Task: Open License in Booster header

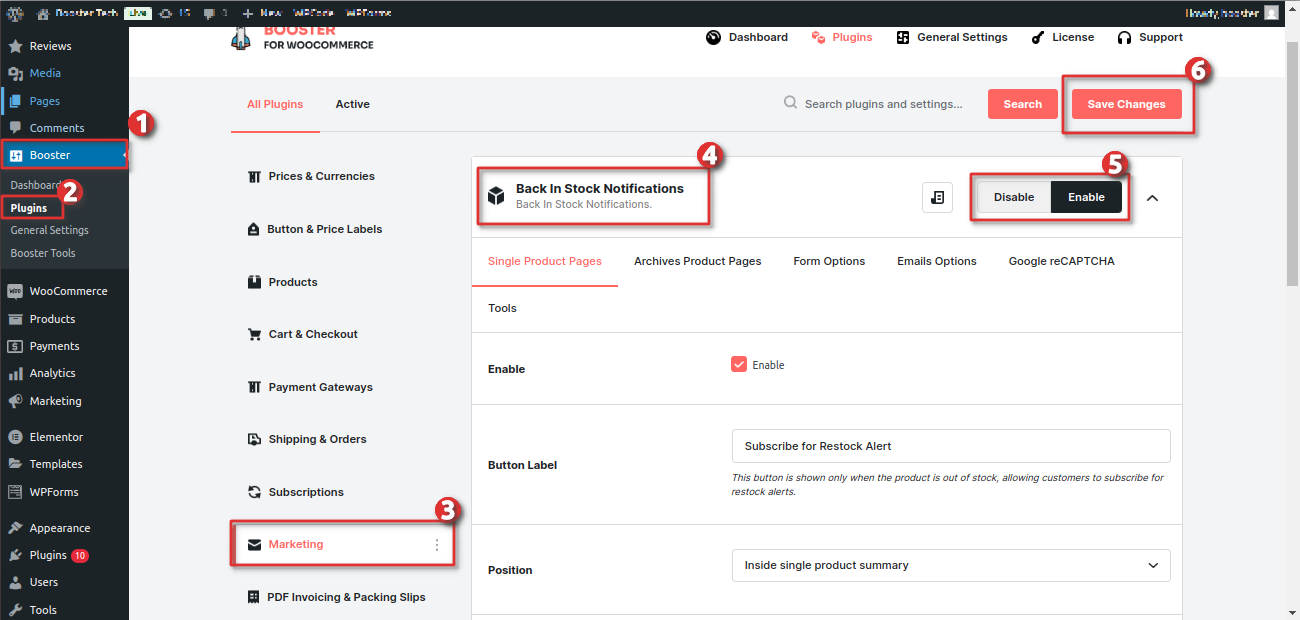Action: pos(1062,37)
